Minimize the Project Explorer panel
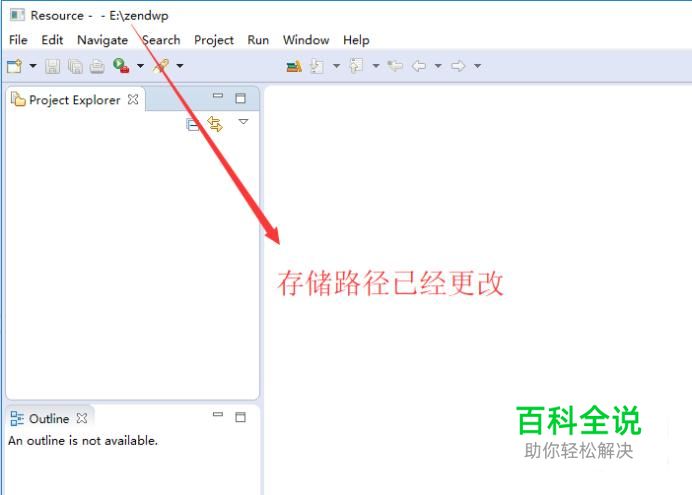 [x=218, y=96]
